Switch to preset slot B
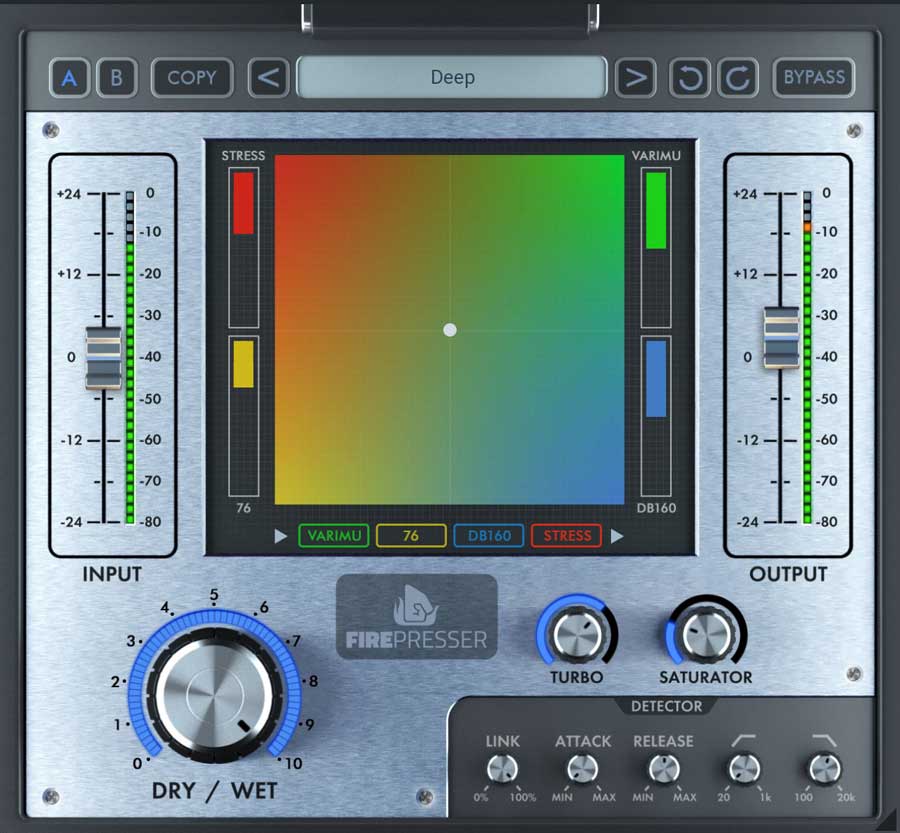900x833 pixels. (x=117, y=78)
